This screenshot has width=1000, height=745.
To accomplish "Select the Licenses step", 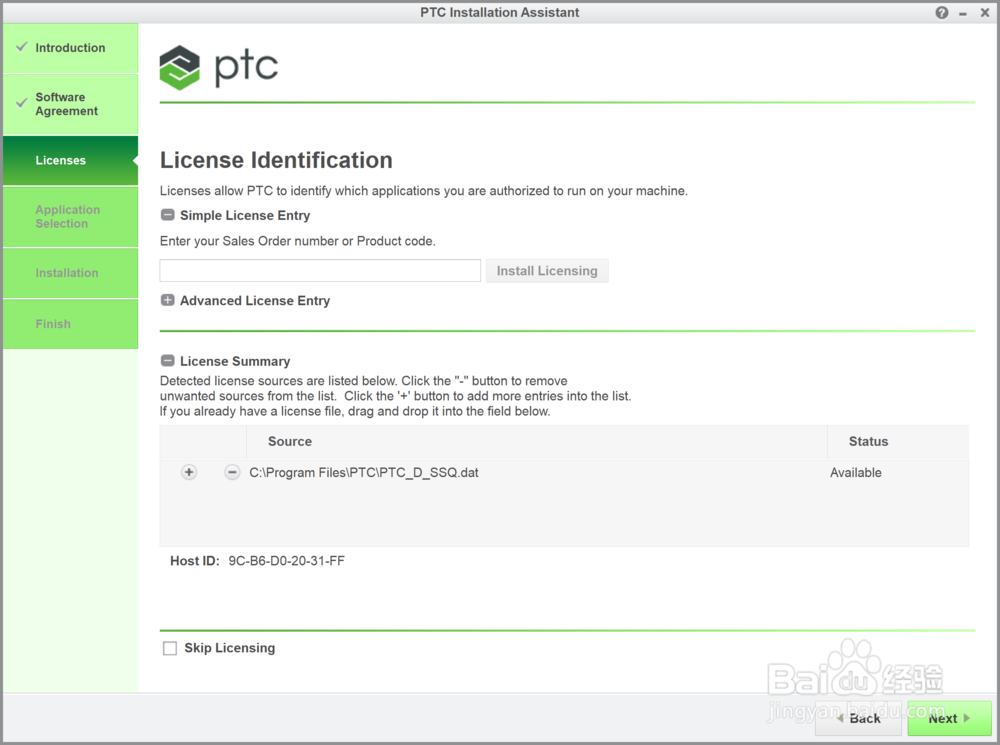I will (x=70, y=160).
